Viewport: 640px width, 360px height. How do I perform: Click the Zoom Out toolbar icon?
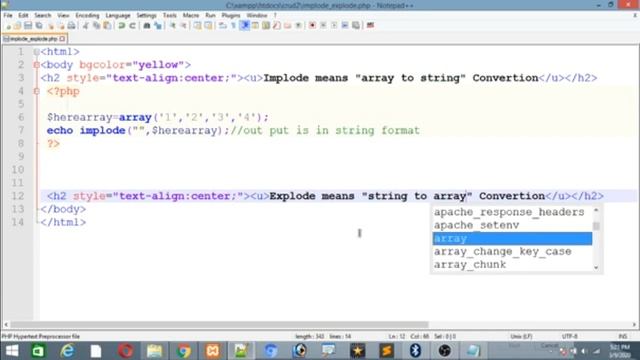click(x=183, y=26)
